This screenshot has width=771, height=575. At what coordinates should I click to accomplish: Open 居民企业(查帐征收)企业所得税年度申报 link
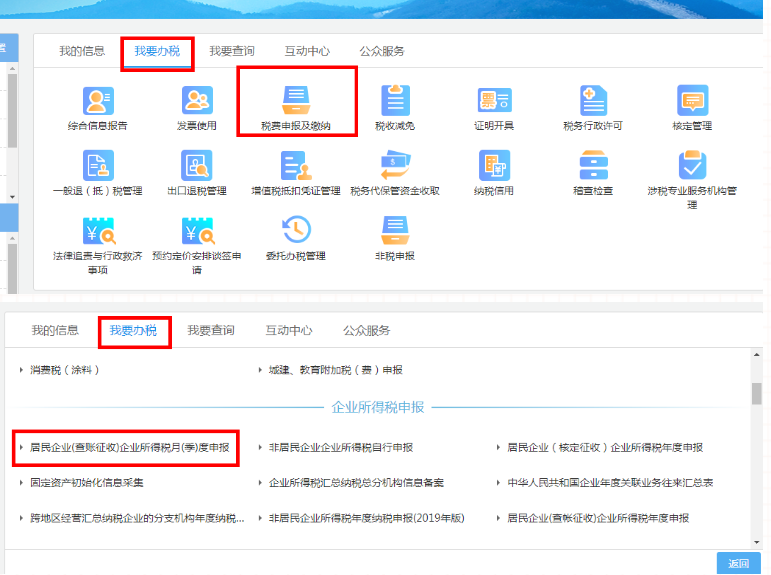(598, 518)
